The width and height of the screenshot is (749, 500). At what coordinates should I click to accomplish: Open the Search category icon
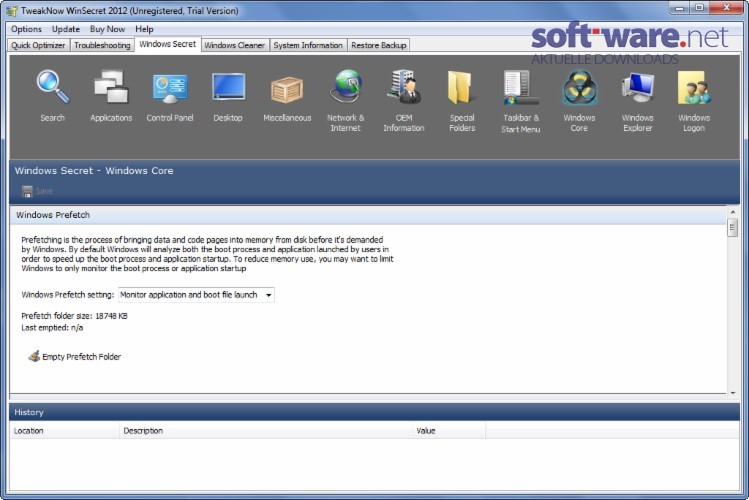pos(53,87)
